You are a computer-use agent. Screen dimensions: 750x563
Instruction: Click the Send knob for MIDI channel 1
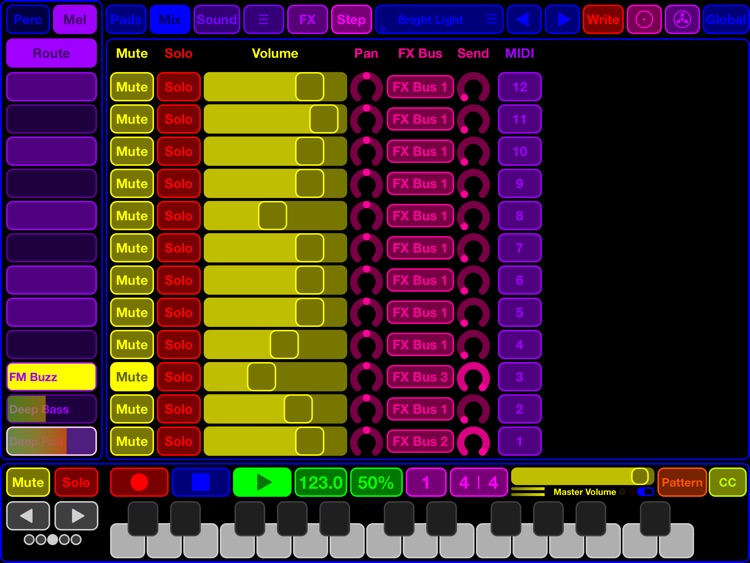[x=473, y=442]
